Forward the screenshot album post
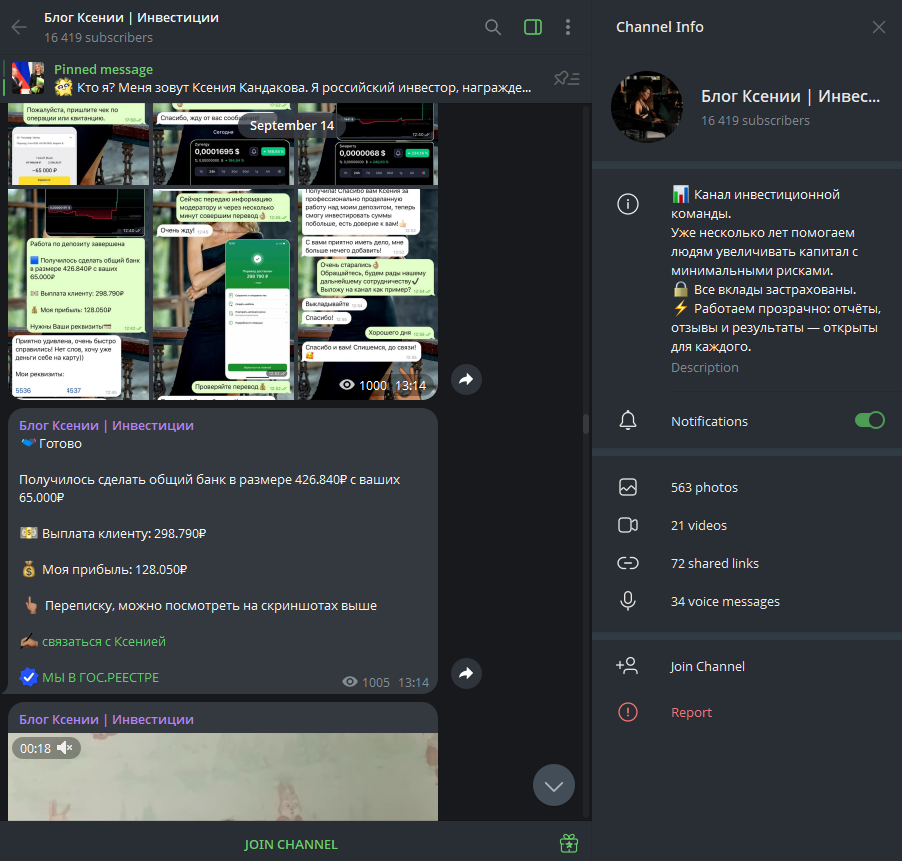The image size is (902, 861). click(x=465, y=379)
